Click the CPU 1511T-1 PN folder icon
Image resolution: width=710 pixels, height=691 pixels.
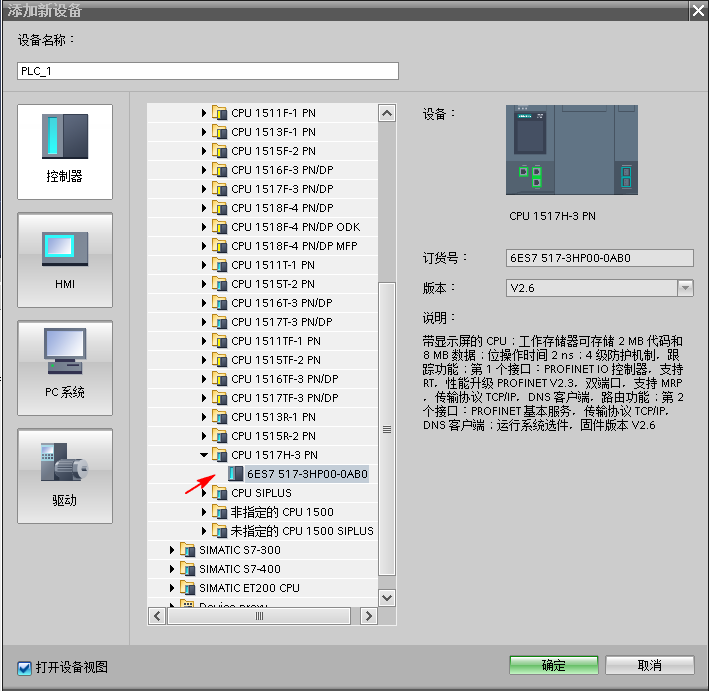click(220, 265)
